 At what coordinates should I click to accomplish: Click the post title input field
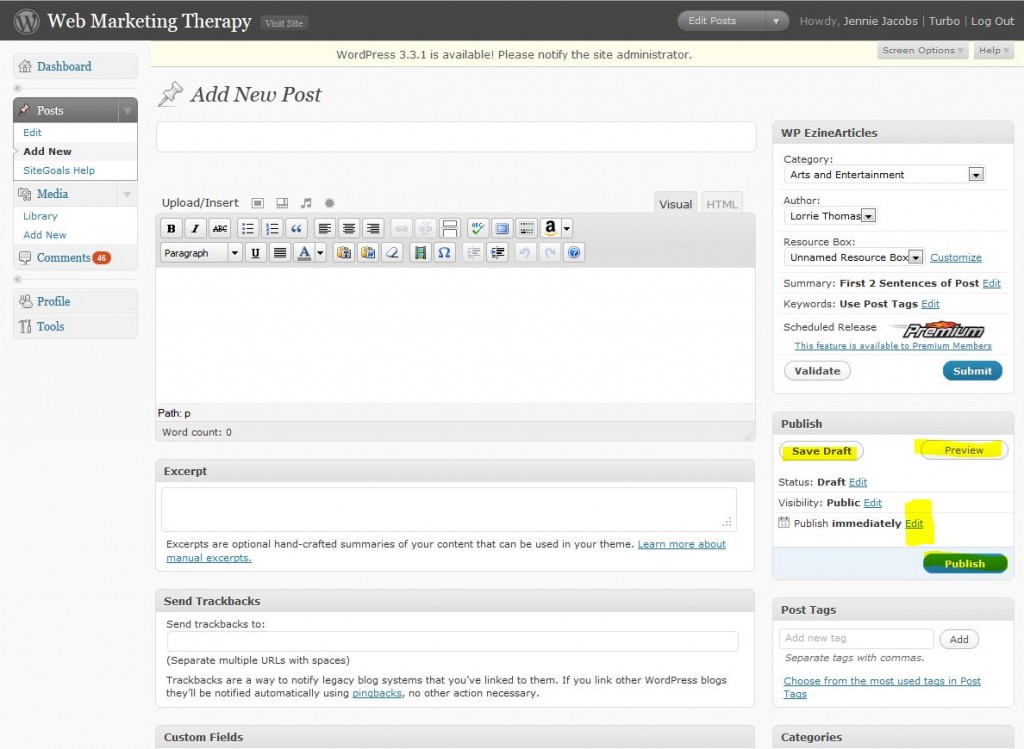(456, 136)
